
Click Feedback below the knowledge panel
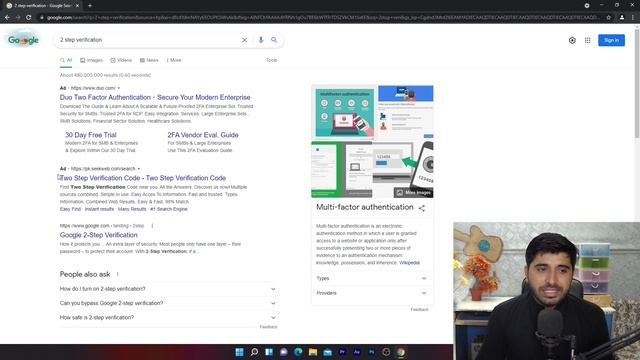[419, 310]
